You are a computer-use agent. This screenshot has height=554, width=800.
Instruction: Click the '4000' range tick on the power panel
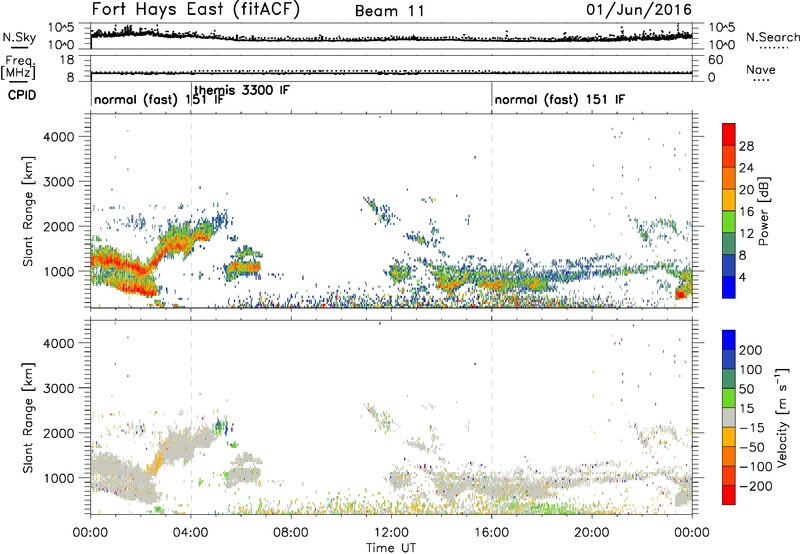(x=59, y=137)
